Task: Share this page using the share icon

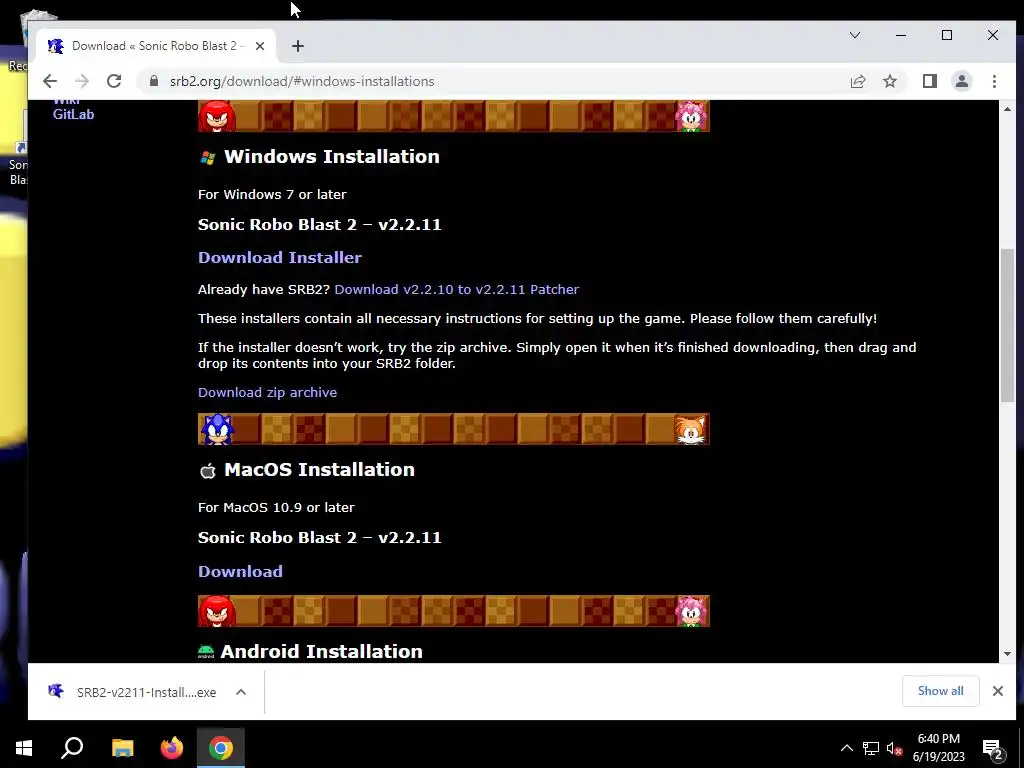Action: coord(857,81)
